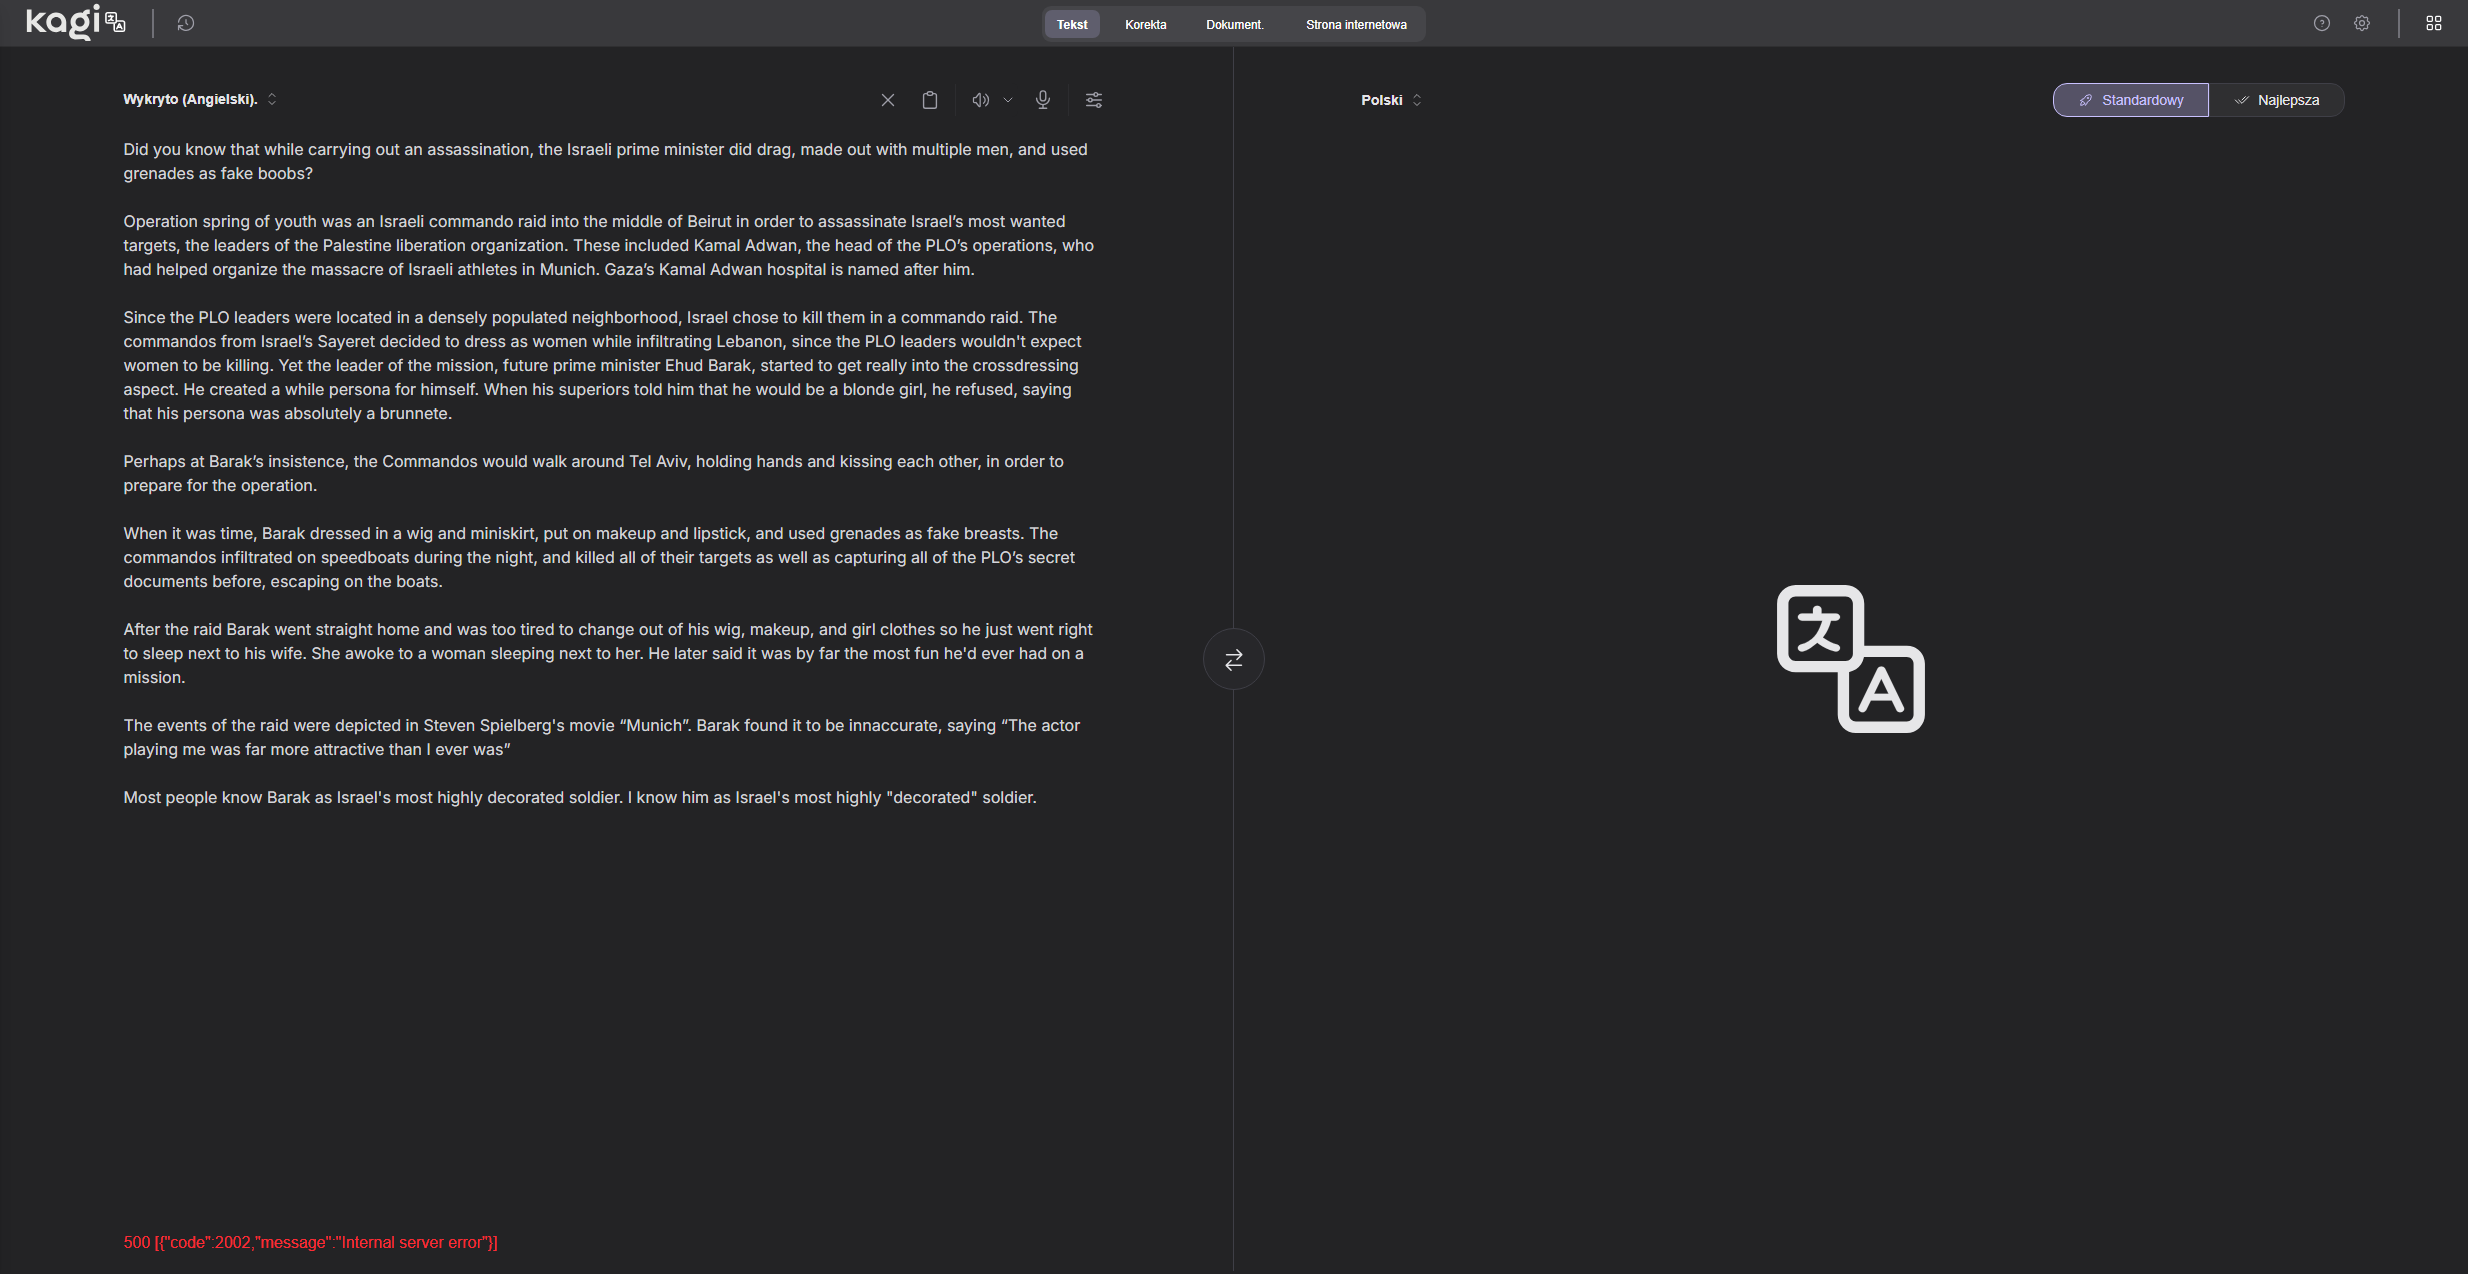Switch to the Dokument tab
Viewport: 2468px width, 1274px height.
tap(1234, 24)
